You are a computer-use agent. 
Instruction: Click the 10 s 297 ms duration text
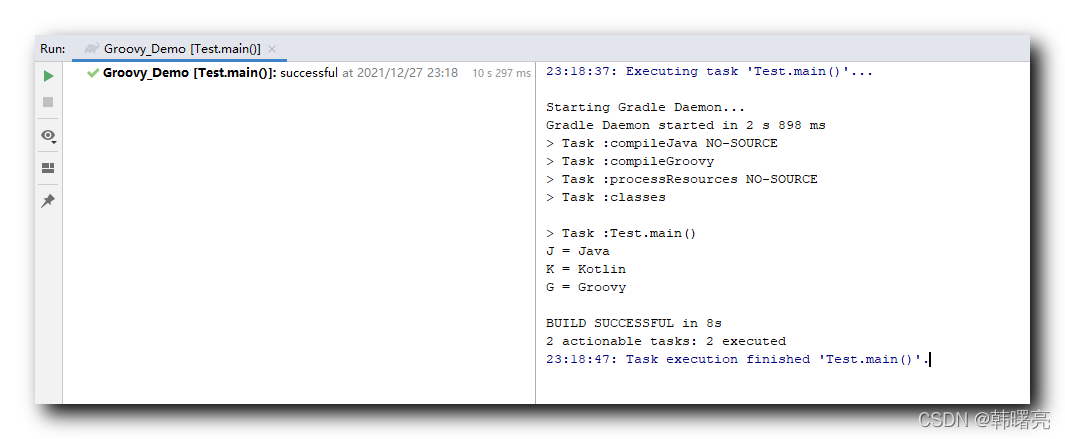click(x=501, y=73)
